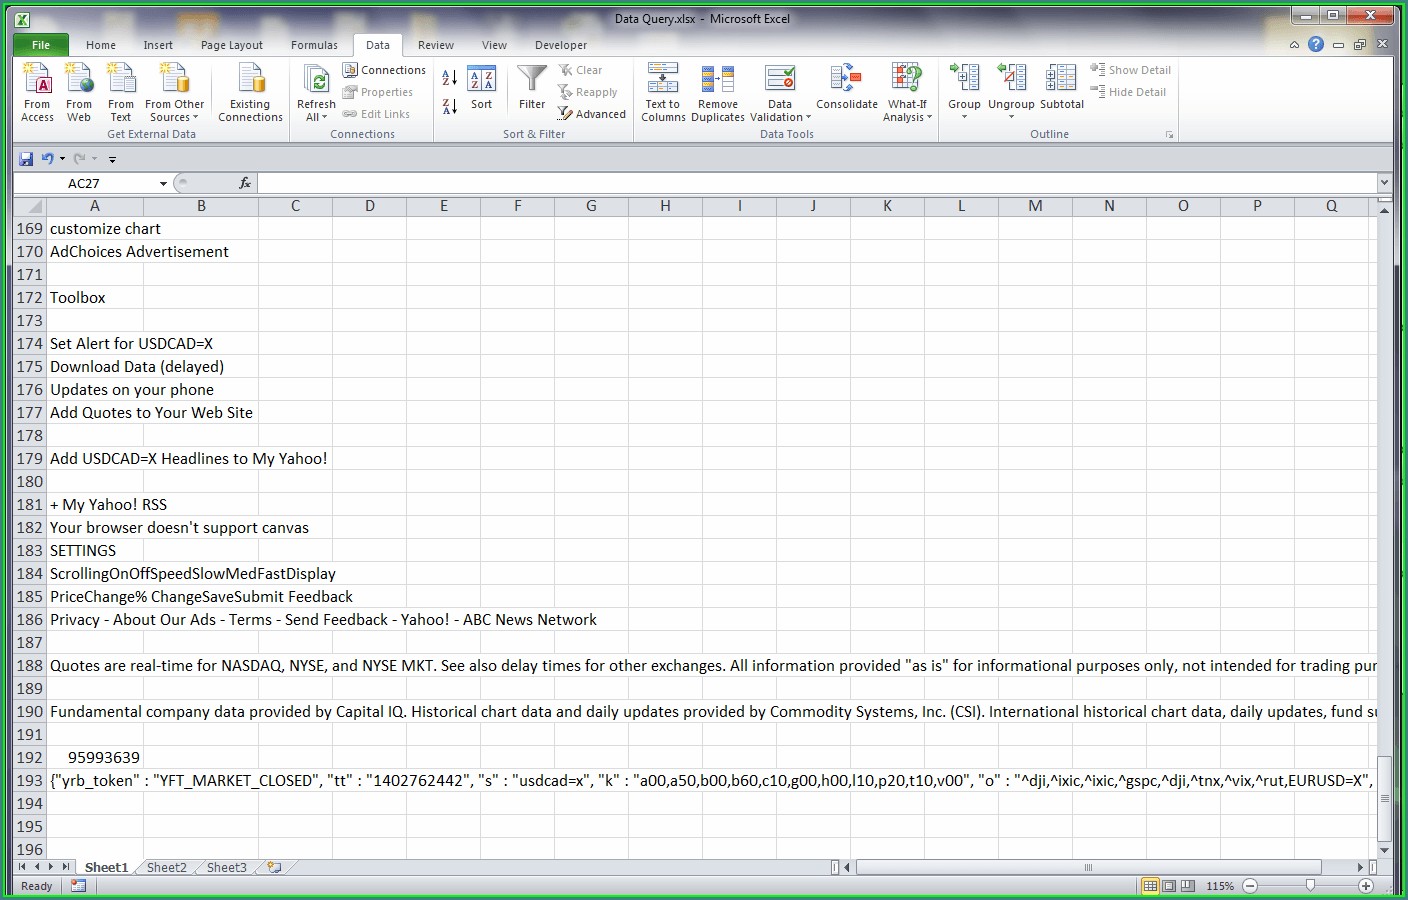Viewport: 1408px width, 900px height.
Task: Open the Sort dialog
Action: click(x=482, y=88)
